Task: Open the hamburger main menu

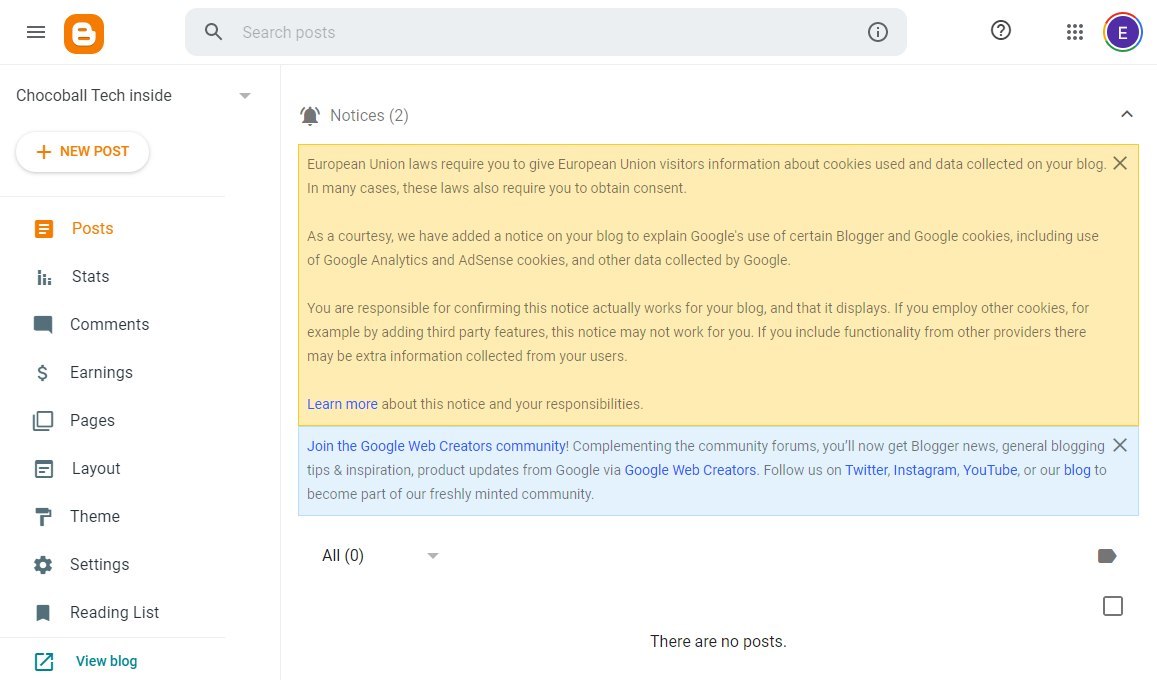Action: [35, 32]
